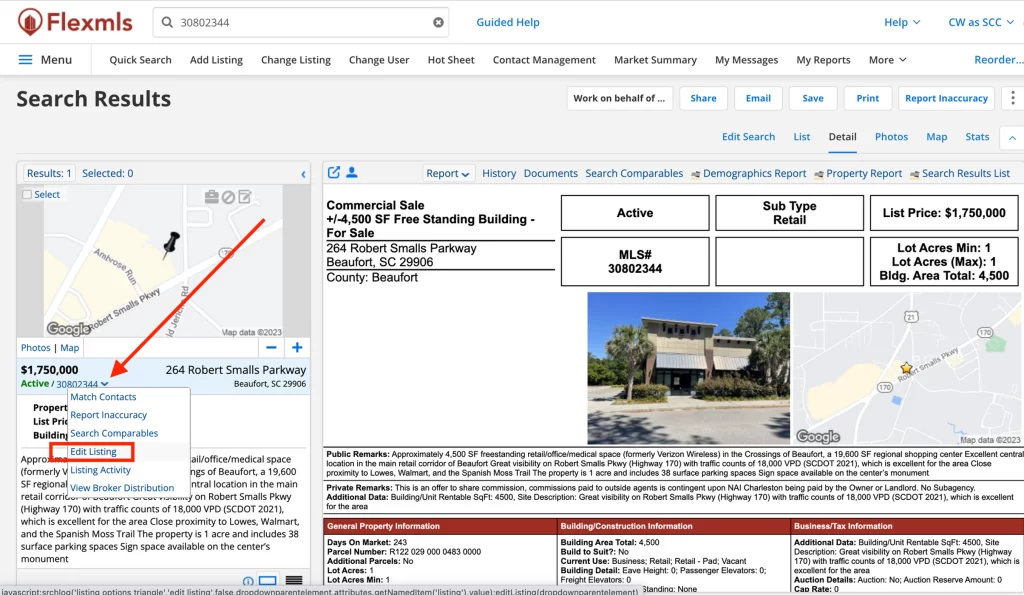Choose Edit Listing from the dropdown menu

point(93,451)
